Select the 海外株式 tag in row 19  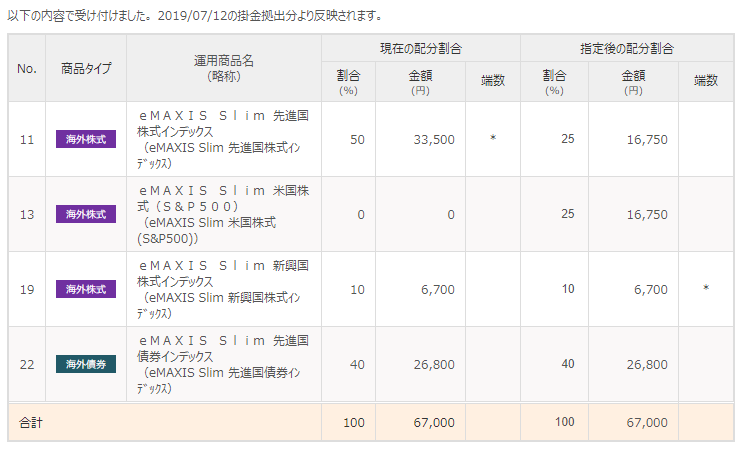pyautogui.click(x=86, y=289)
